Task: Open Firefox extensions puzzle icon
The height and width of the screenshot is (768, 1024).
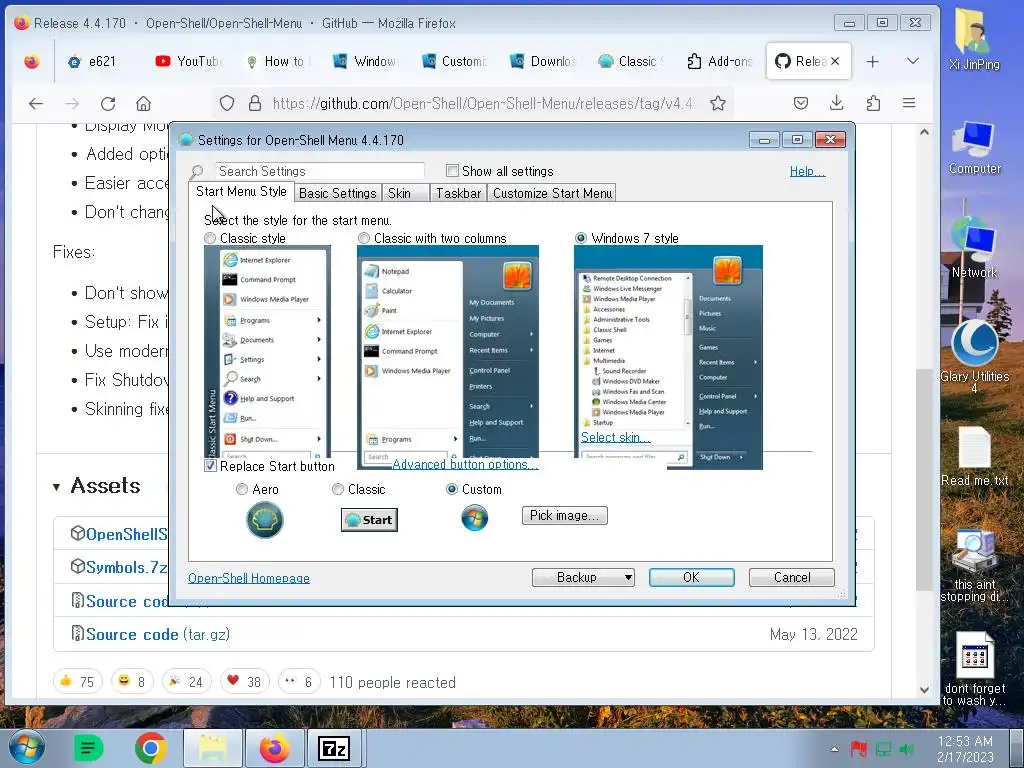Action: tap(873, 103)
